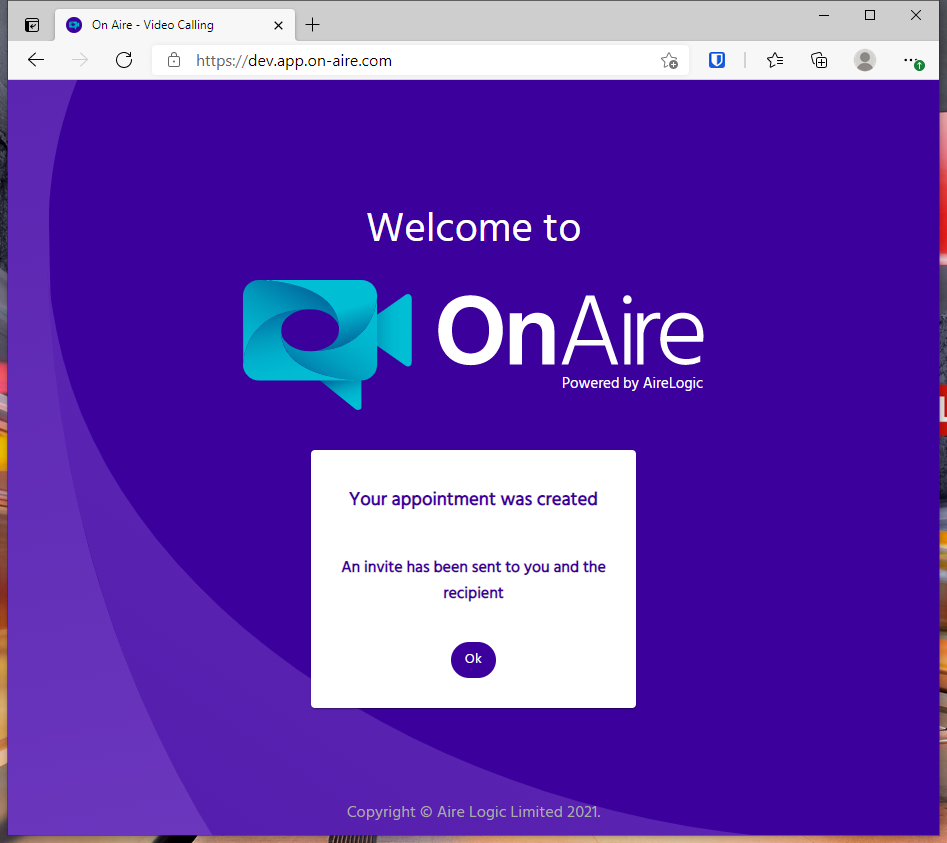This screenshot has width=947, height=843.
Task: Click the Ok button in the dialog
Action: tap(473, 660)
